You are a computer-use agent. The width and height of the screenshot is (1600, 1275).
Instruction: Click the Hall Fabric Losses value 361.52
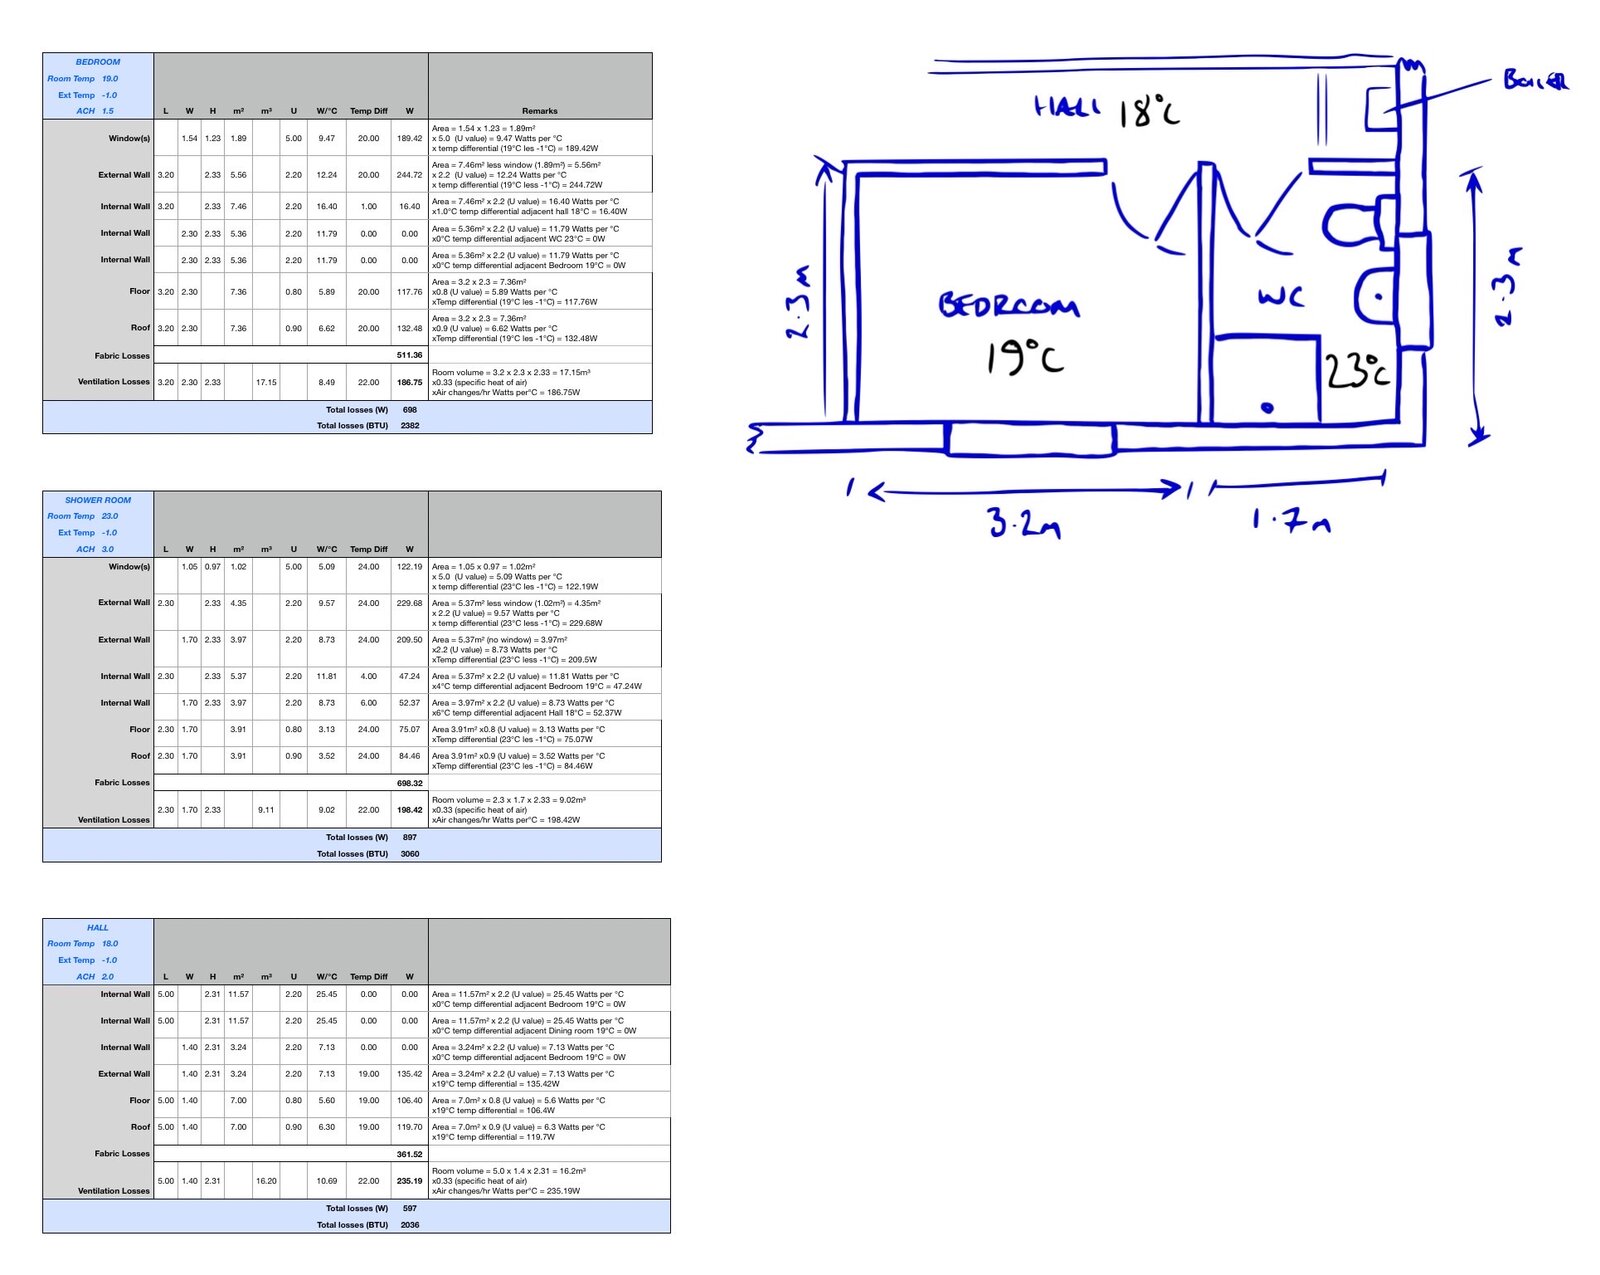click(x=409, y=1154)
